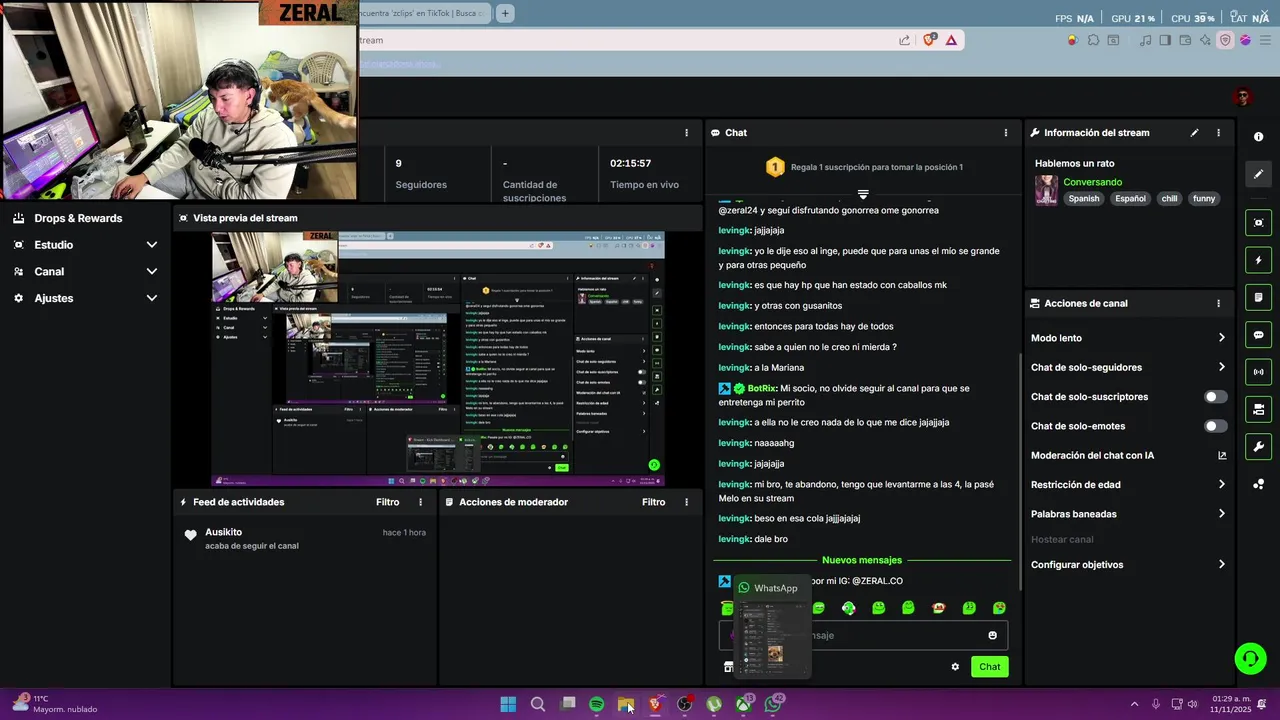The height and width of the screenshot is (720, 1280).
Task: Select the chill tag
Action: click(1169, 198)
